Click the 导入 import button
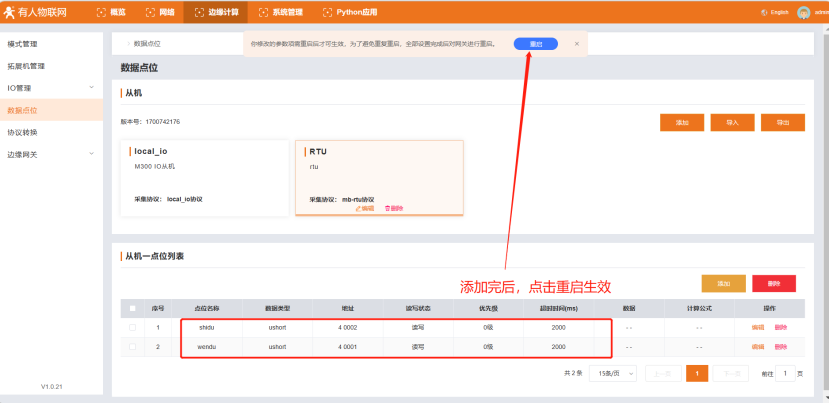 pos(732,122)
